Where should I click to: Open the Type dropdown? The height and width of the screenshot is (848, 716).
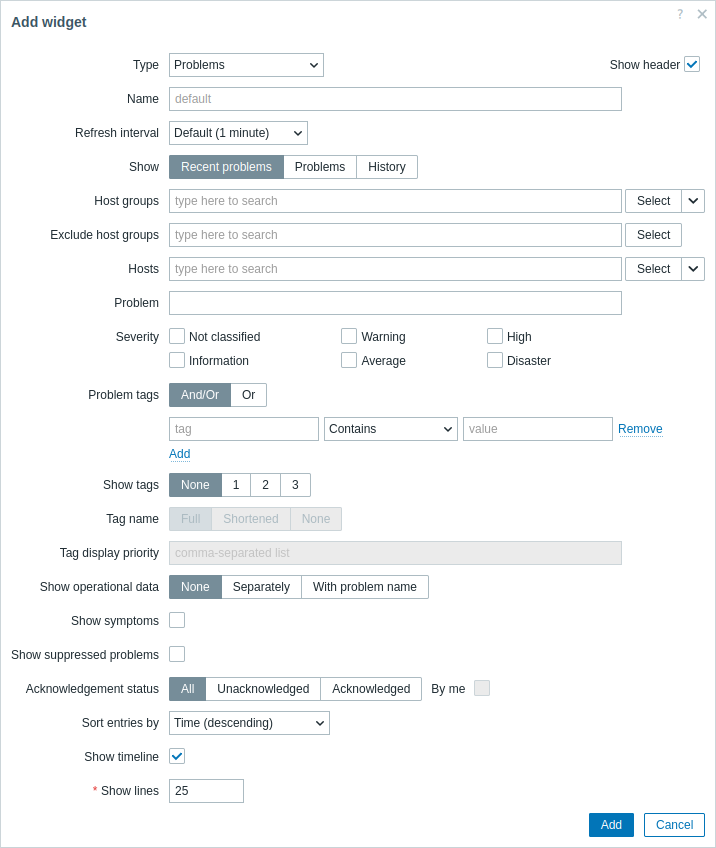(246, 65)
